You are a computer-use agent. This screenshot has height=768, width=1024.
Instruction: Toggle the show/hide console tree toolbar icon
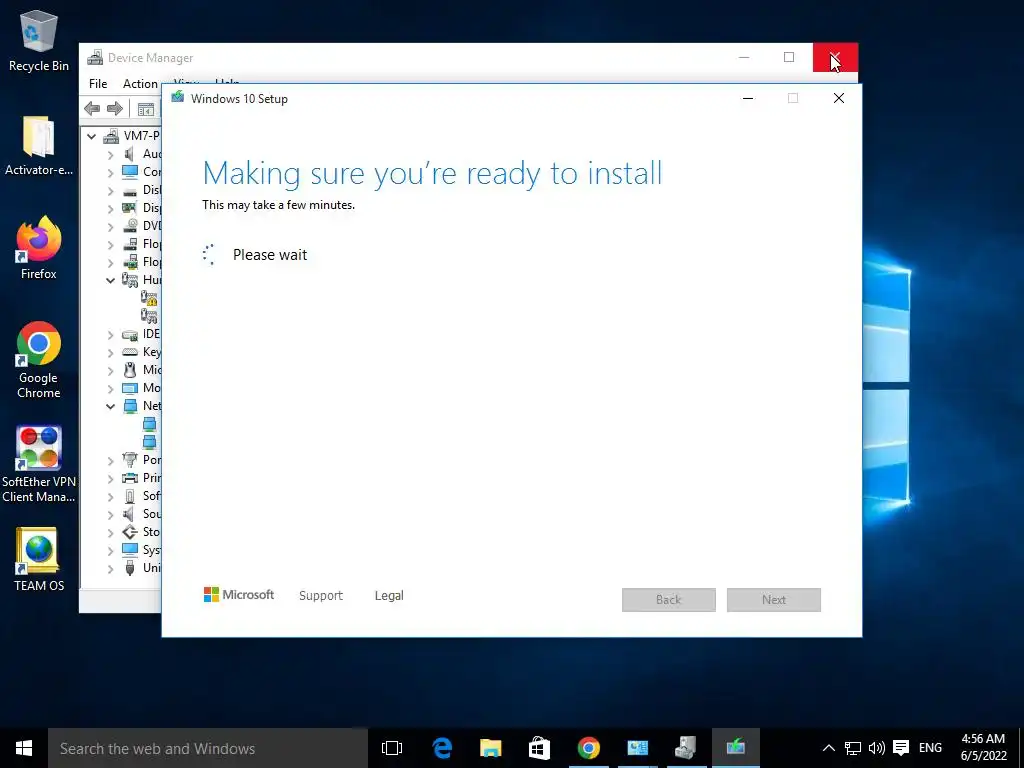(x=146, y=109)
